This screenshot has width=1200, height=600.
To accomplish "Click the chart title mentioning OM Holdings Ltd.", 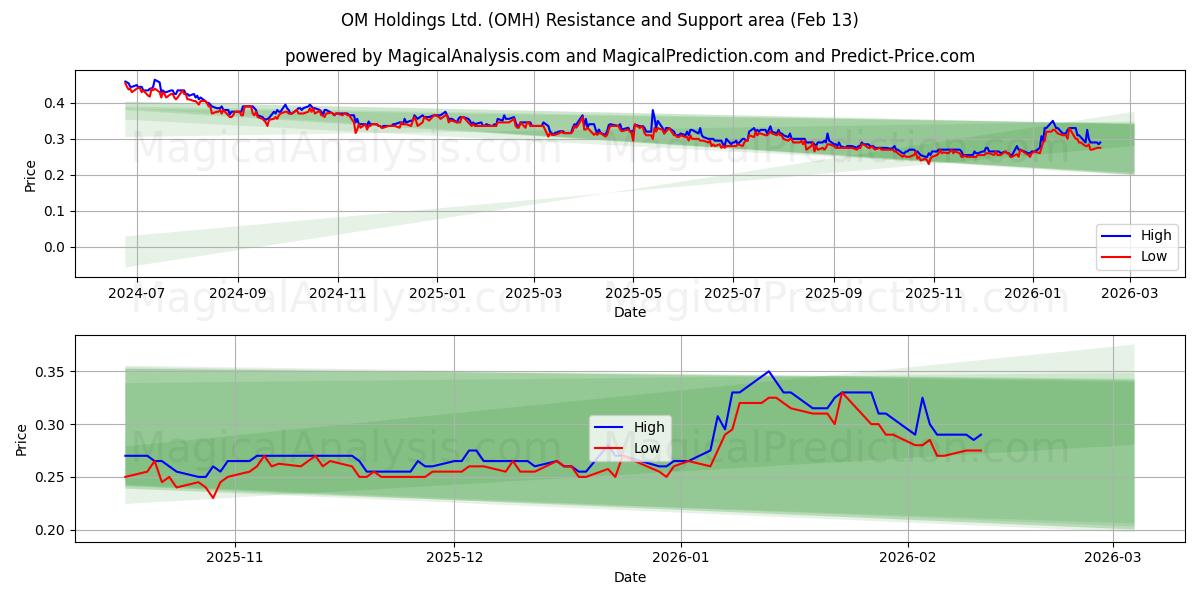I will pos(599,20).
